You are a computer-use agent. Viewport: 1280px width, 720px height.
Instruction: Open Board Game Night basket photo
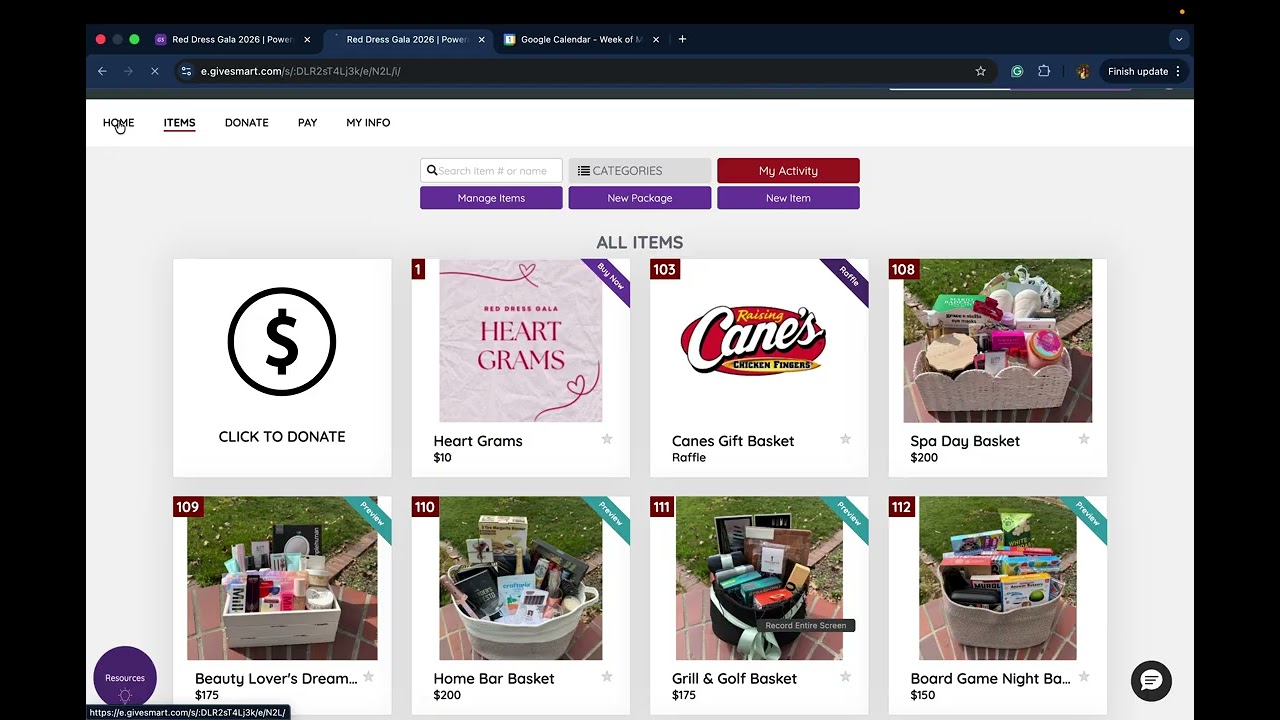(x=998, y=579)
